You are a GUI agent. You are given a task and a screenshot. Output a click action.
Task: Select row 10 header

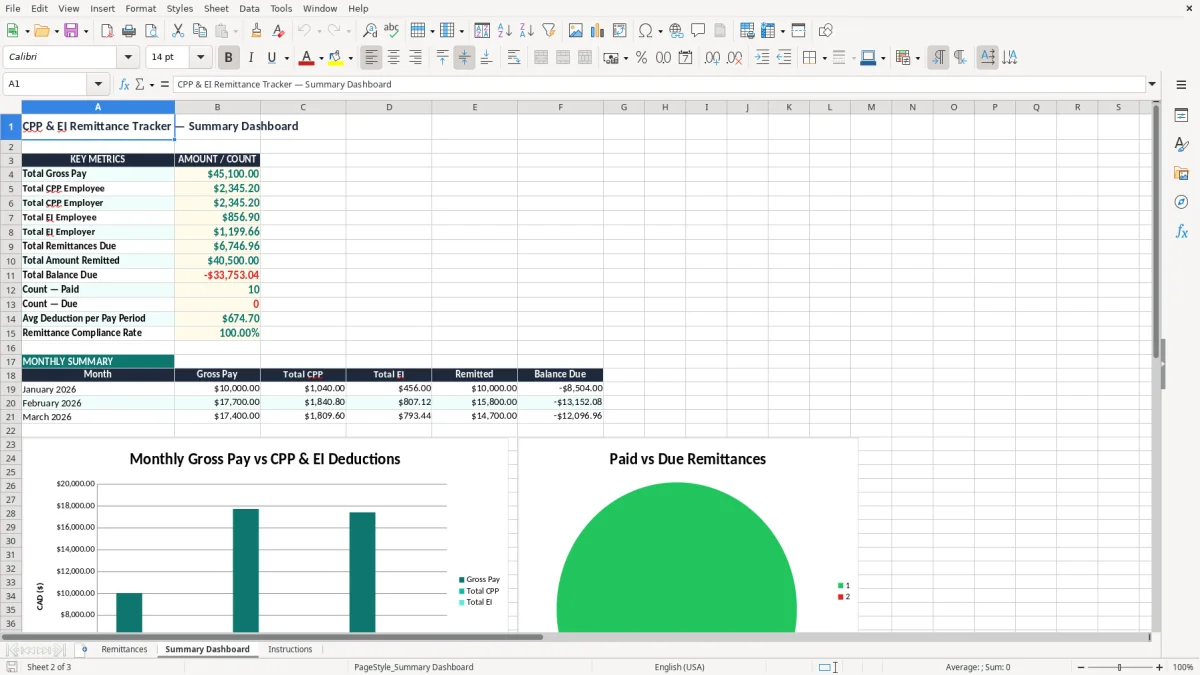pyautogui.click(x=11, y=260)
